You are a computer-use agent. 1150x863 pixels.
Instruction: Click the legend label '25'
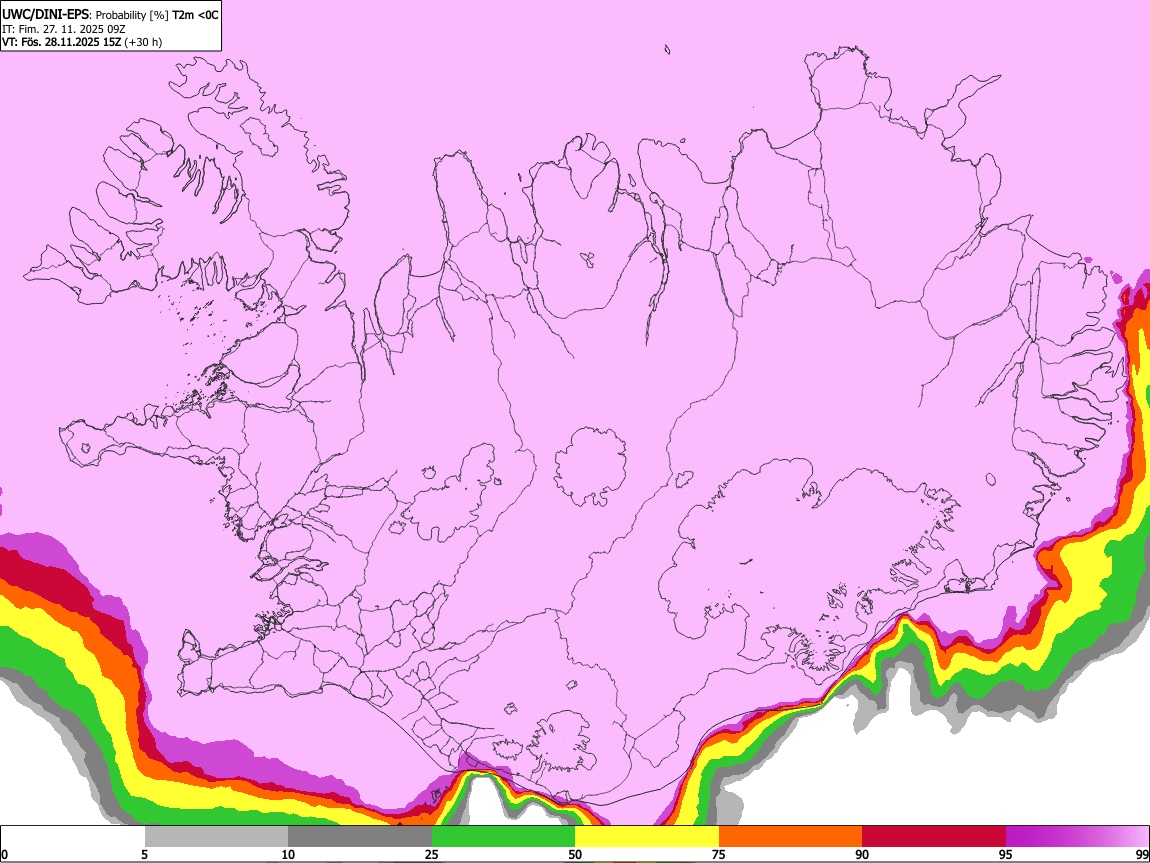coord(432,855)
